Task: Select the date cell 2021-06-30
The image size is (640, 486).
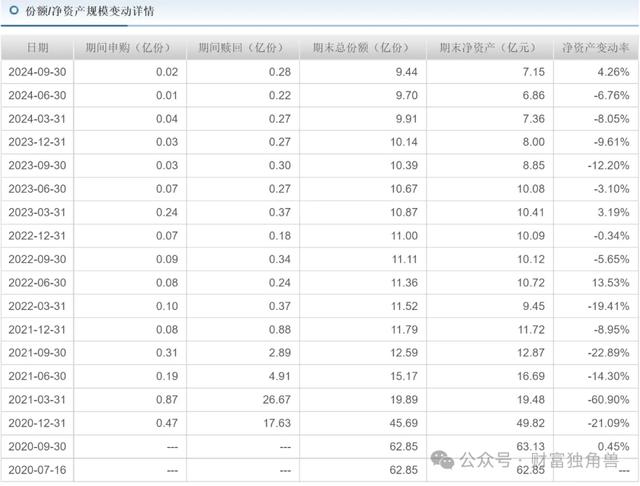Action: coord(37,376)
